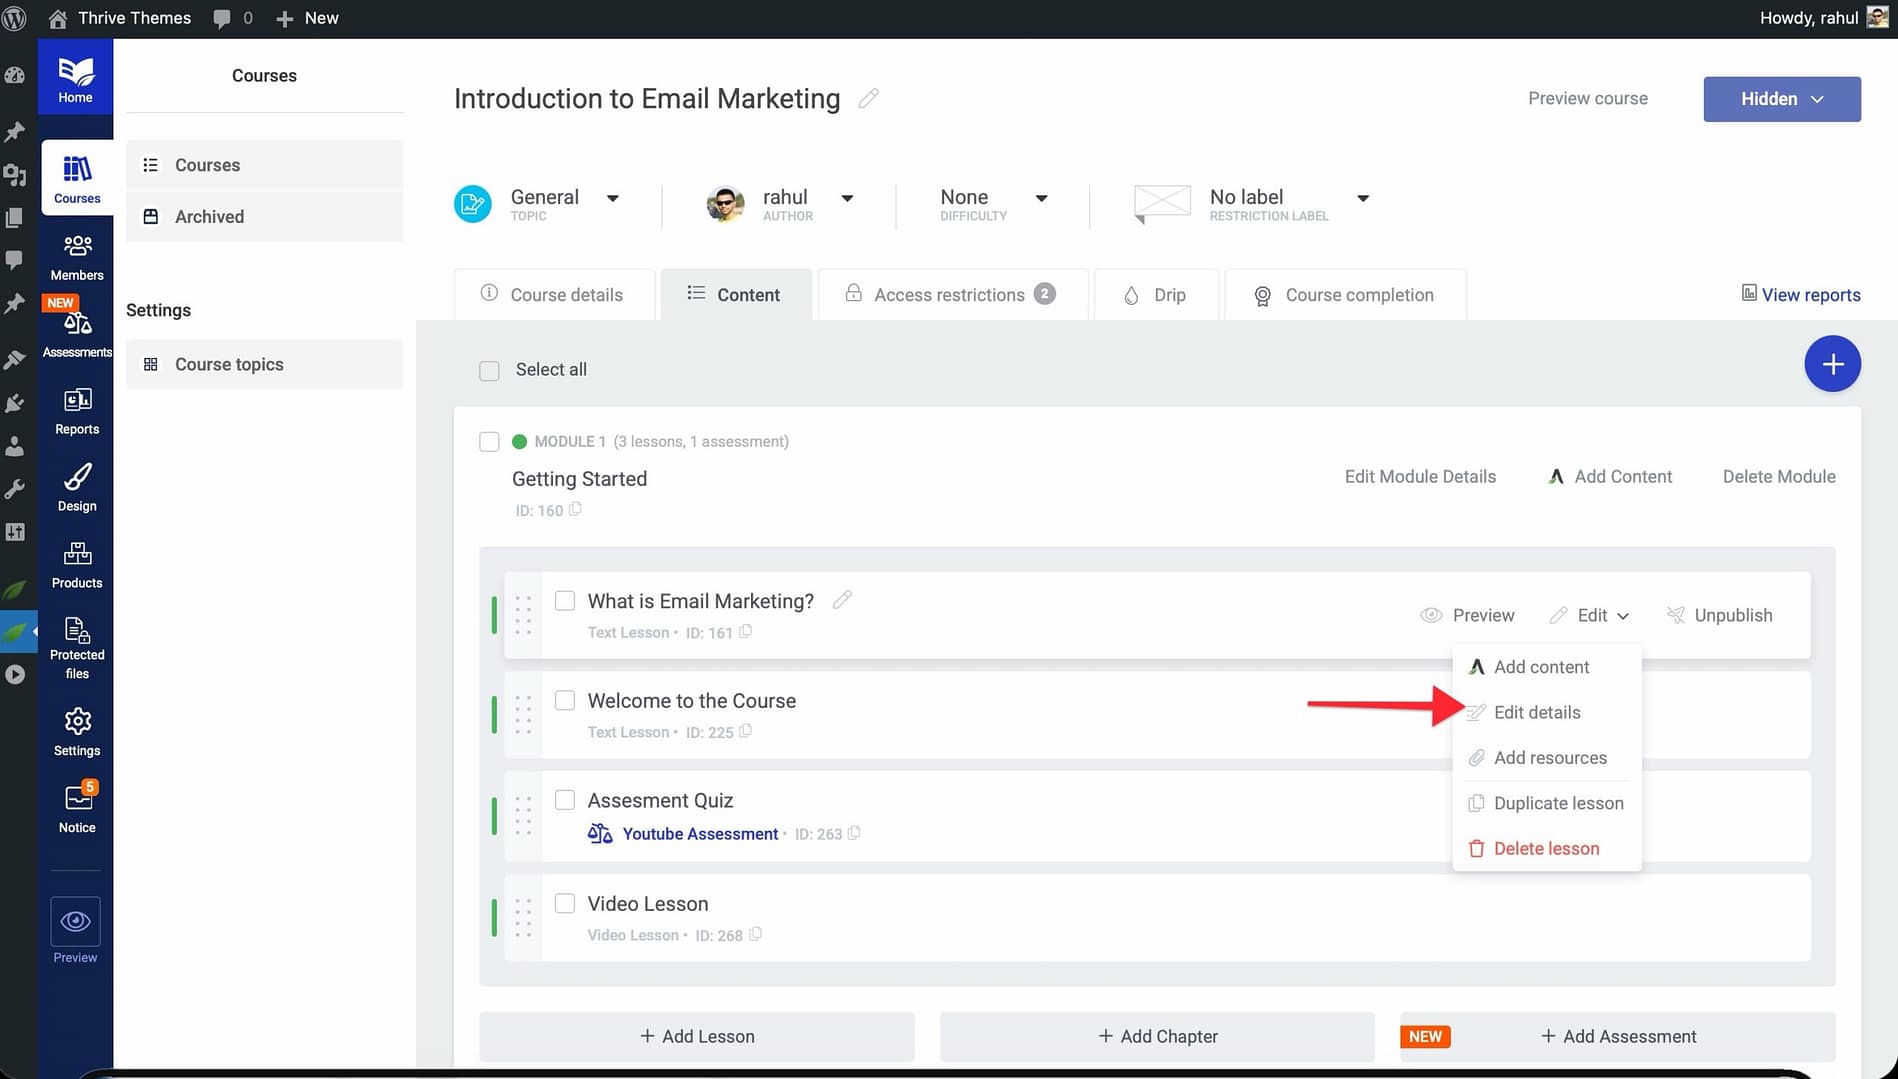This screenshot has height=1079, width=1898.
Task: Tick the Select all checkbox
Action: 489,371
